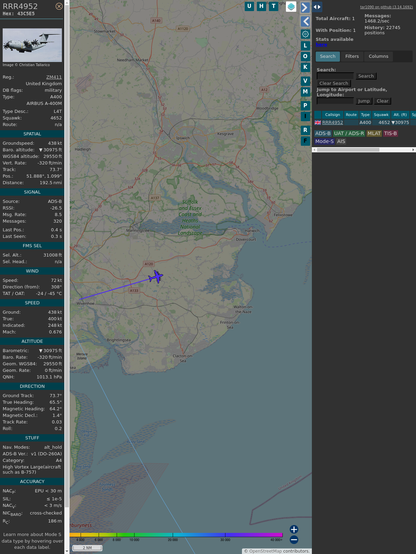The width and height of the screenshot is (416, 554).
Task: Close the RRR4952 aircraft info panel
Action: pos(59,6)
